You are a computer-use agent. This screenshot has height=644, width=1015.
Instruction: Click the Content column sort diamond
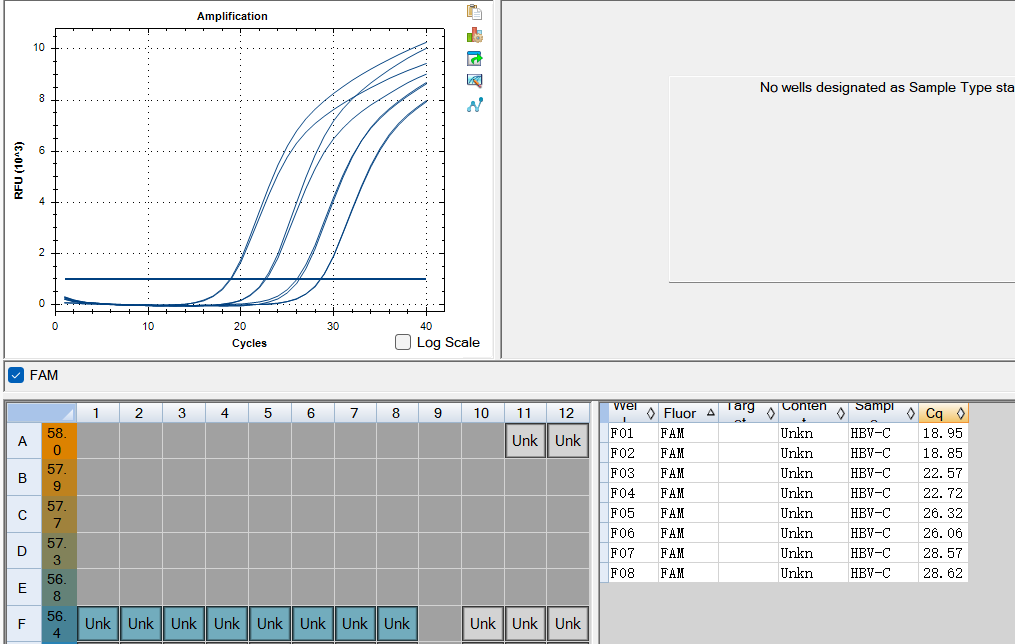(840, 413)
